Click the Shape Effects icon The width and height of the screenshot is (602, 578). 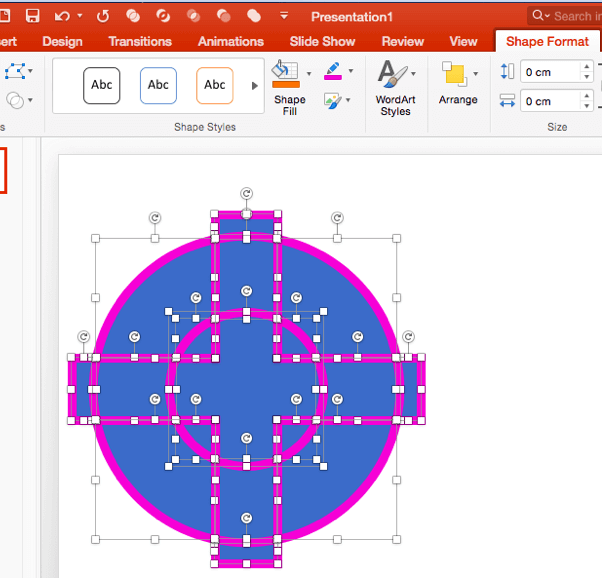pyautogui.click(x=333, y=100)
